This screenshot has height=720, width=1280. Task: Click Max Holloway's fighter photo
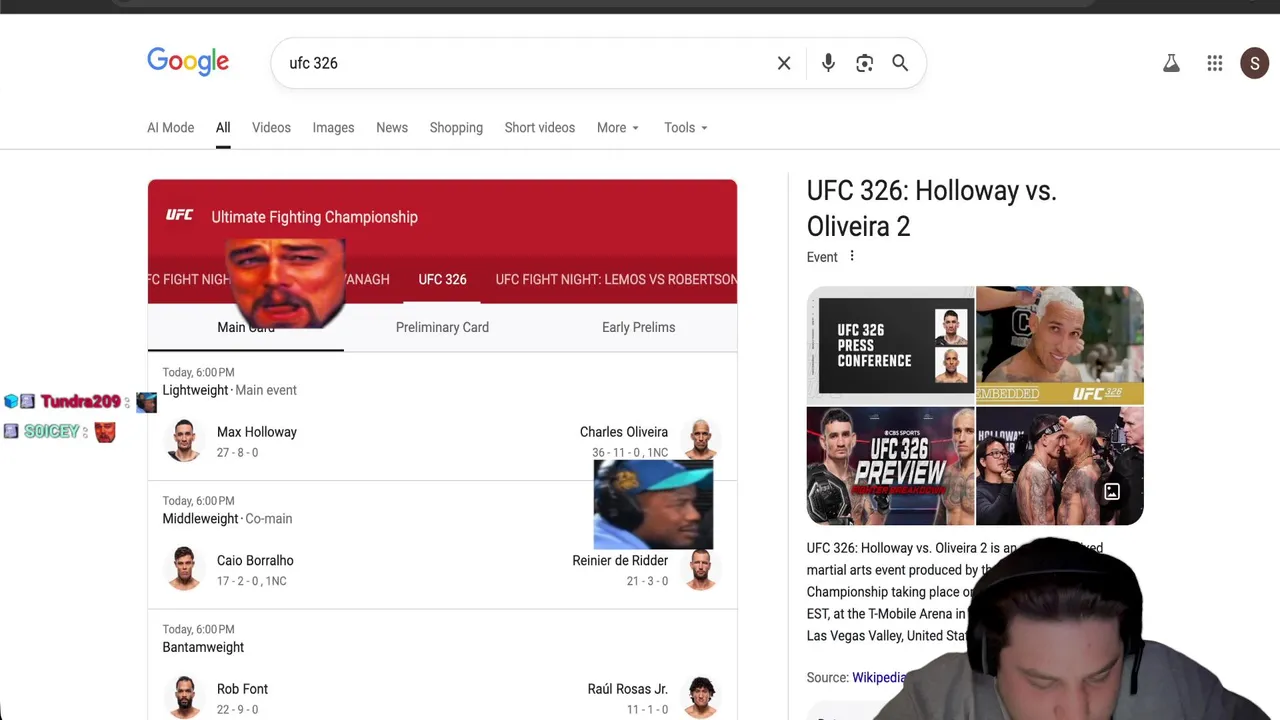(184, 440)
